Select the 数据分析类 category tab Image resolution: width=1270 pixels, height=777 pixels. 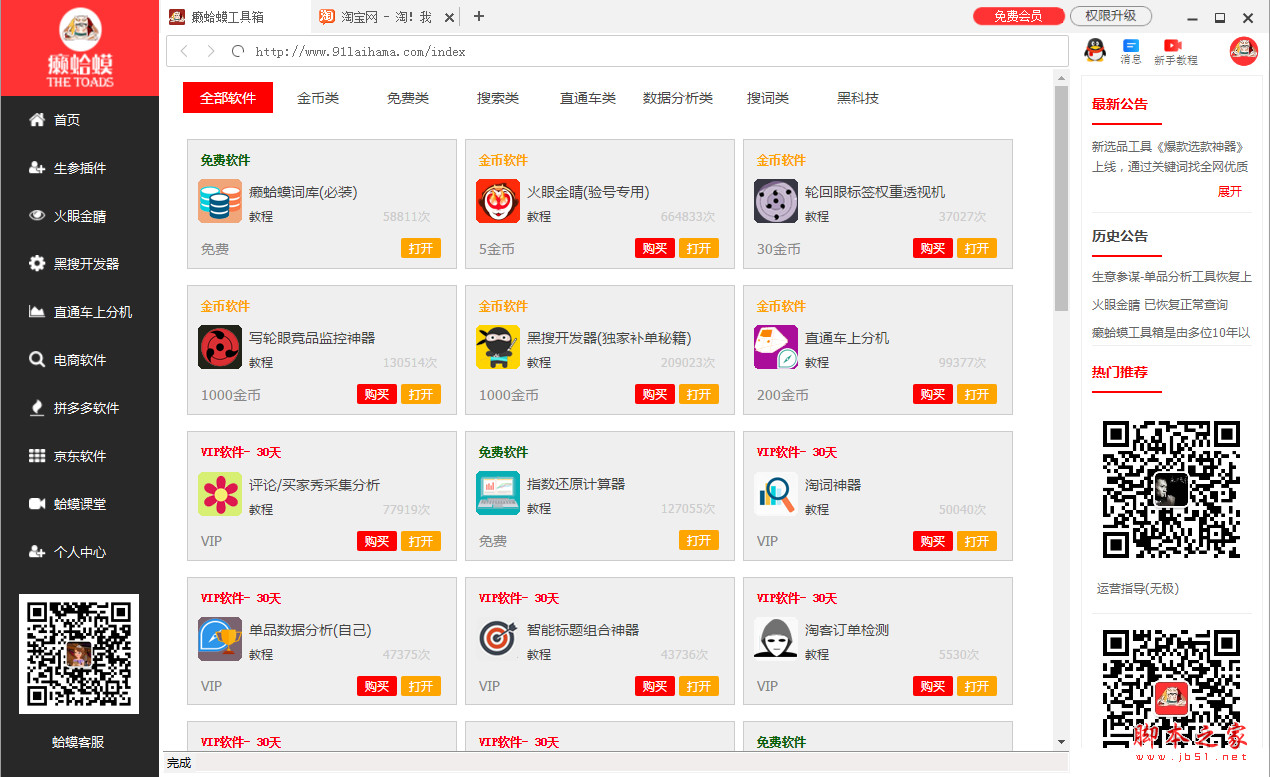[678, 98]
